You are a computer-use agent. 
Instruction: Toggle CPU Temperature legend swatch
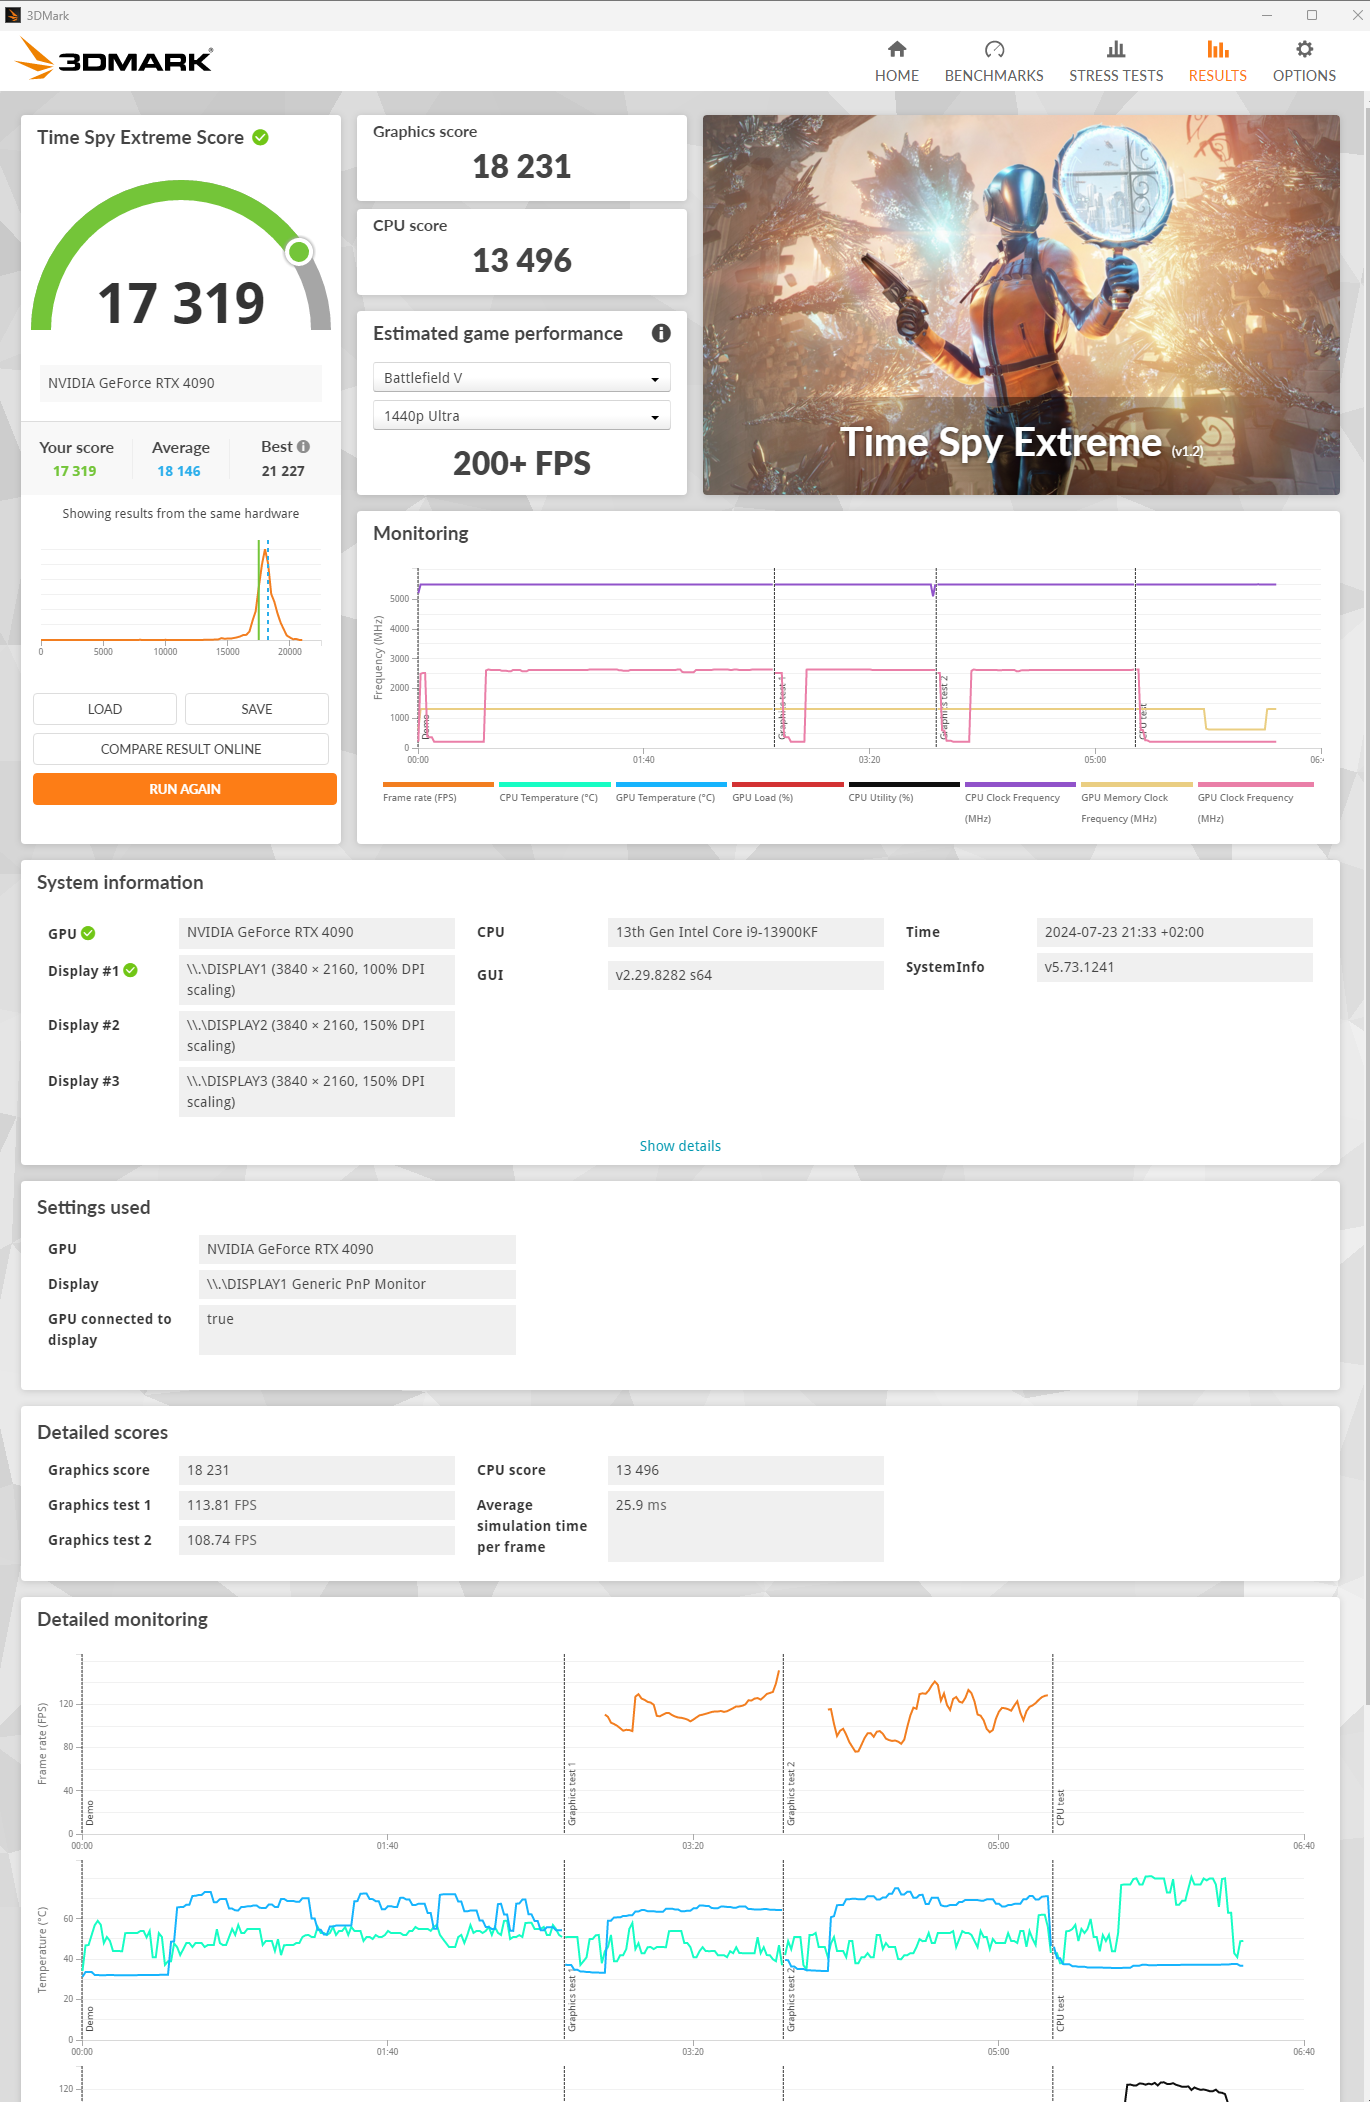pos(555,784)
